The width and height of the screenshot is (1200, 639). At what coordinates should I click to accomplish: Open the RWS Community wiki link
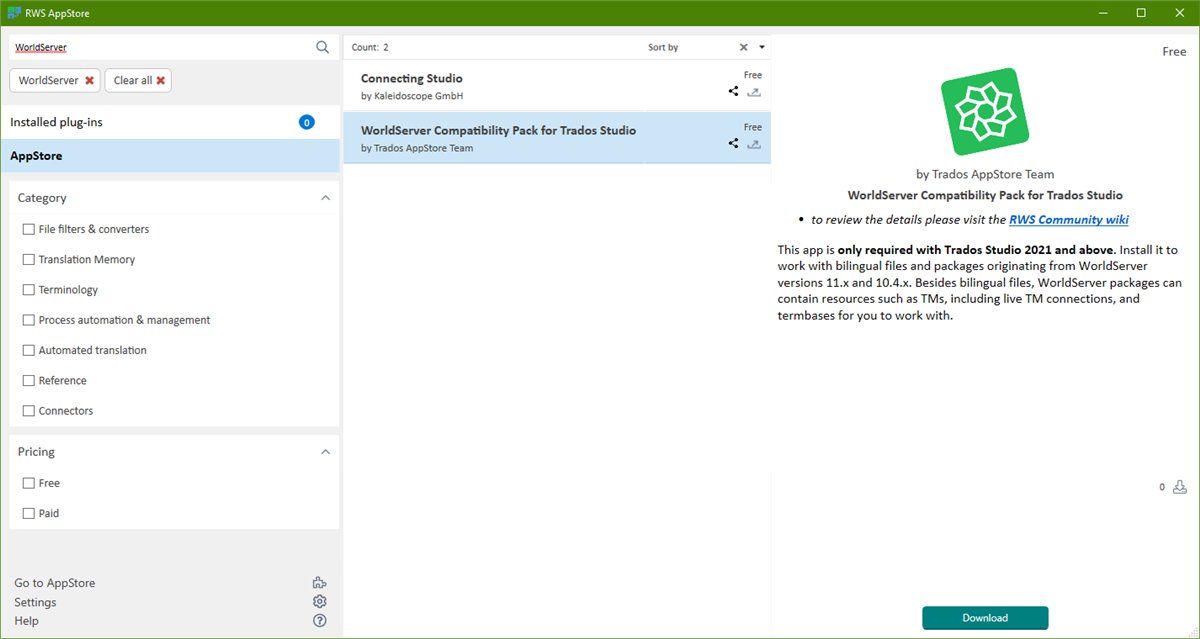pos(1069,219)
